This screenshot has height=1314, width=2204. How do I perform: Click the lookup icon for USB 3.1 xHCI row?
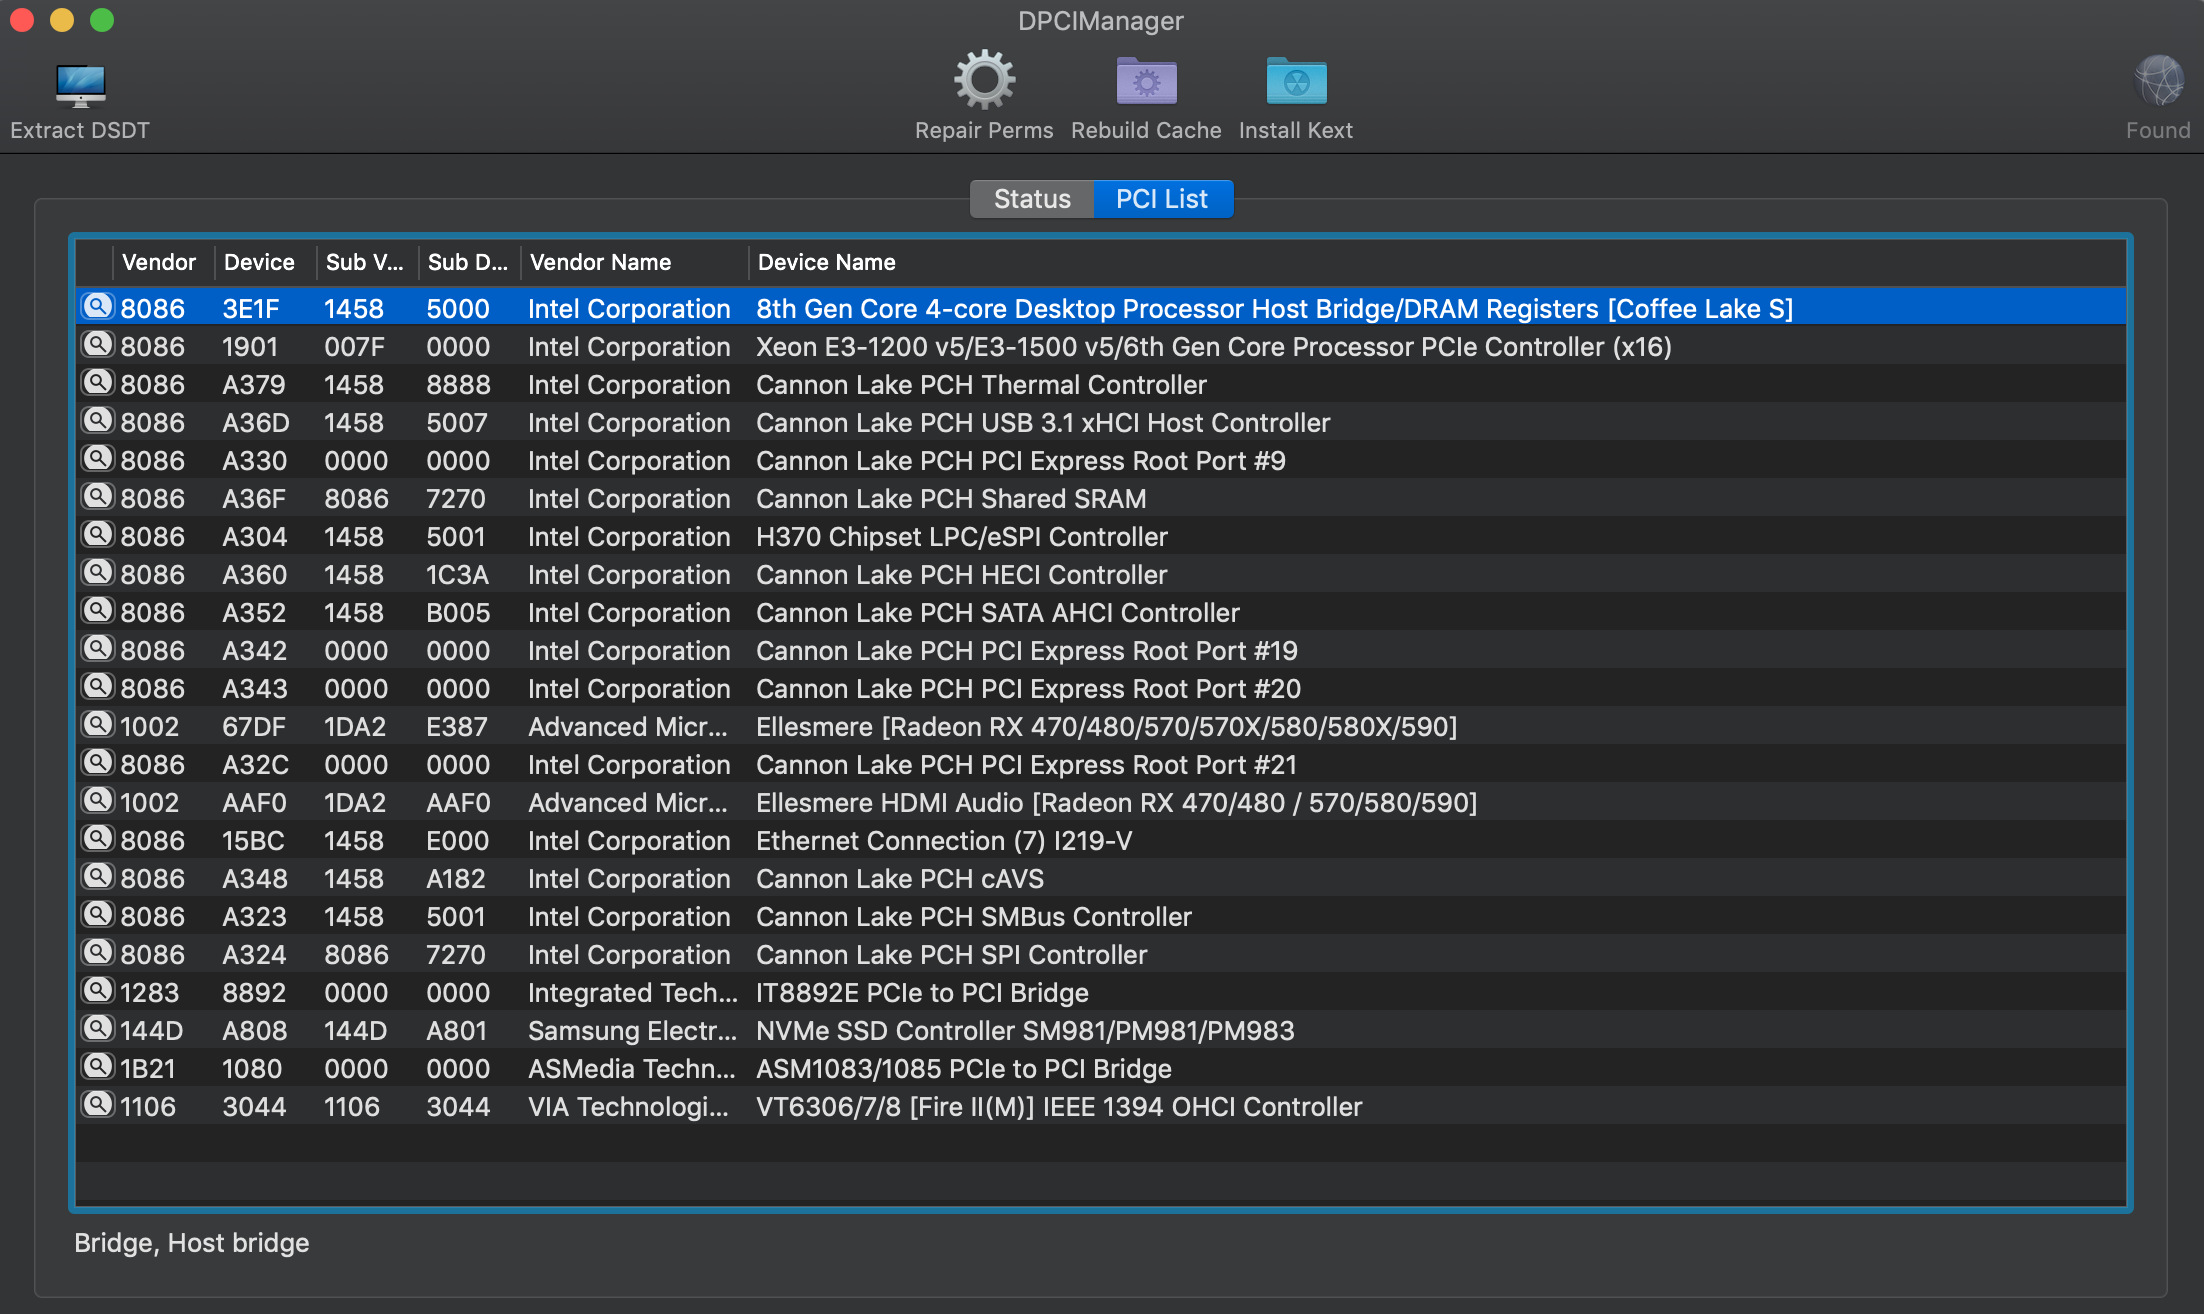pyautogui.click(x=97, y=420)
